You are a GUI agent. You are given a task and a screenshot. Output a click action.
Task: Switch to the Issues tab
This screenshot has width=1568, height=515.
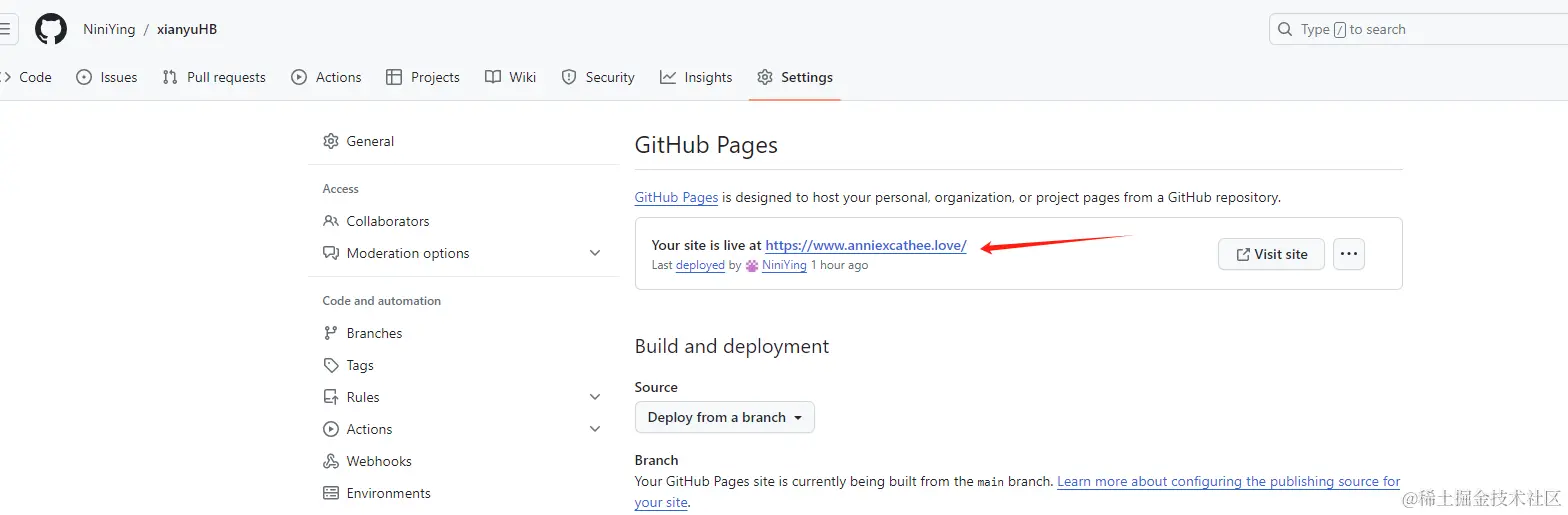pos(107,77)
